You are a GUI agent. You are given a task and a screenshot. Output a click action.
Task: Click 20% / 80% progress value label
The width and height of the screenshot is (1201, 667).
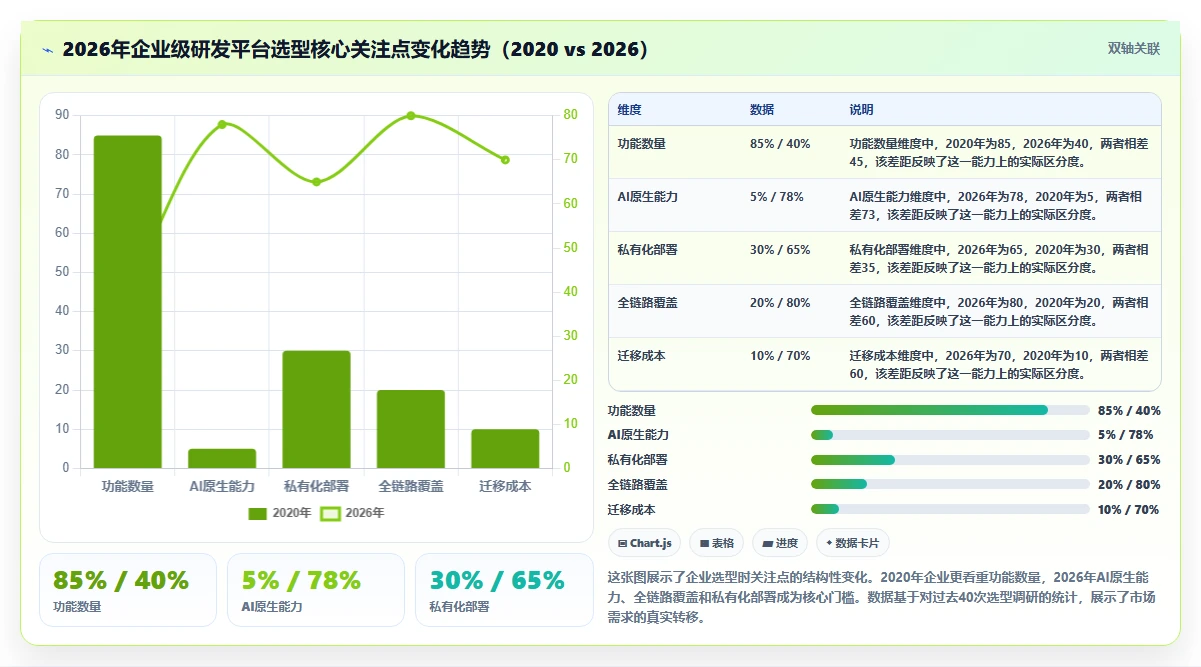[1129, 485]
